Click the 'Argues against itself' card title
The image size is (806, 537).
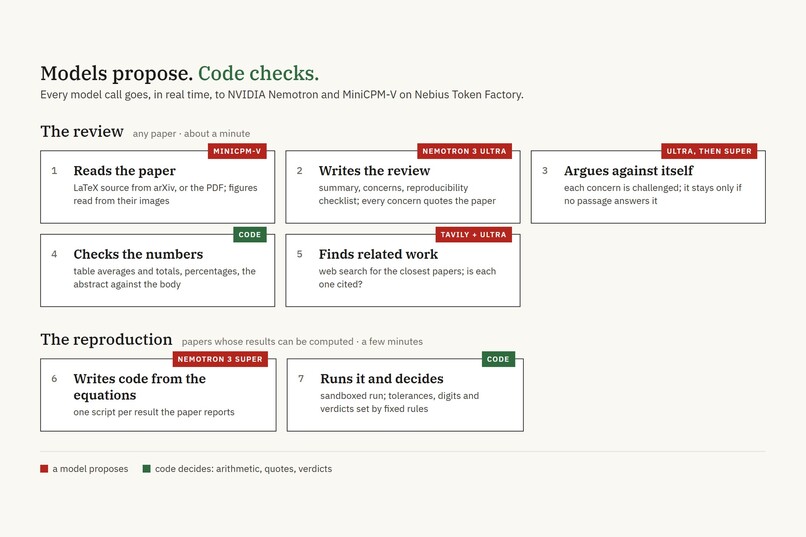tap(628, 171)
